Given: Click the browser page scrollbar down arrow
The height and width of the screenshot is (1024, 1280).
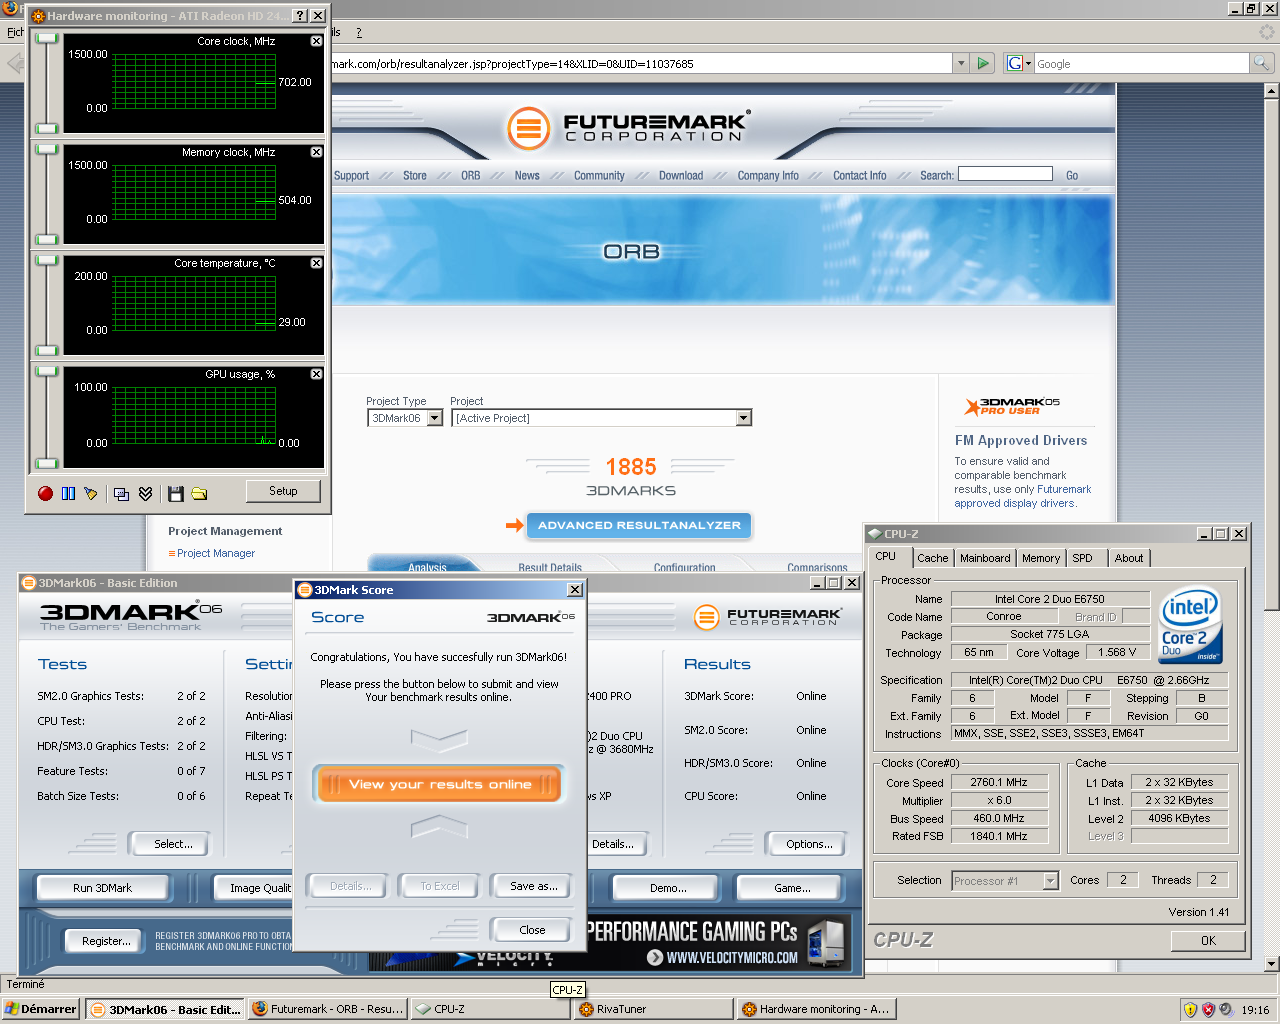Looking at the screenshot, I should [x=1272, y=964].
